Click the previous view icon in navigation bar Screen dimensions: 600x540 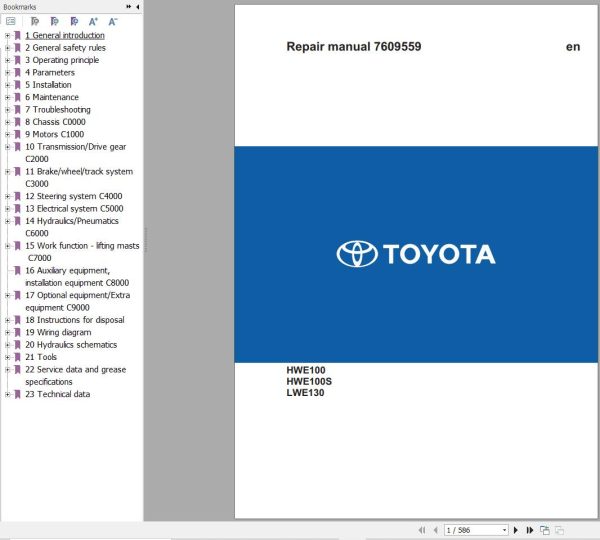coord(545,530)
